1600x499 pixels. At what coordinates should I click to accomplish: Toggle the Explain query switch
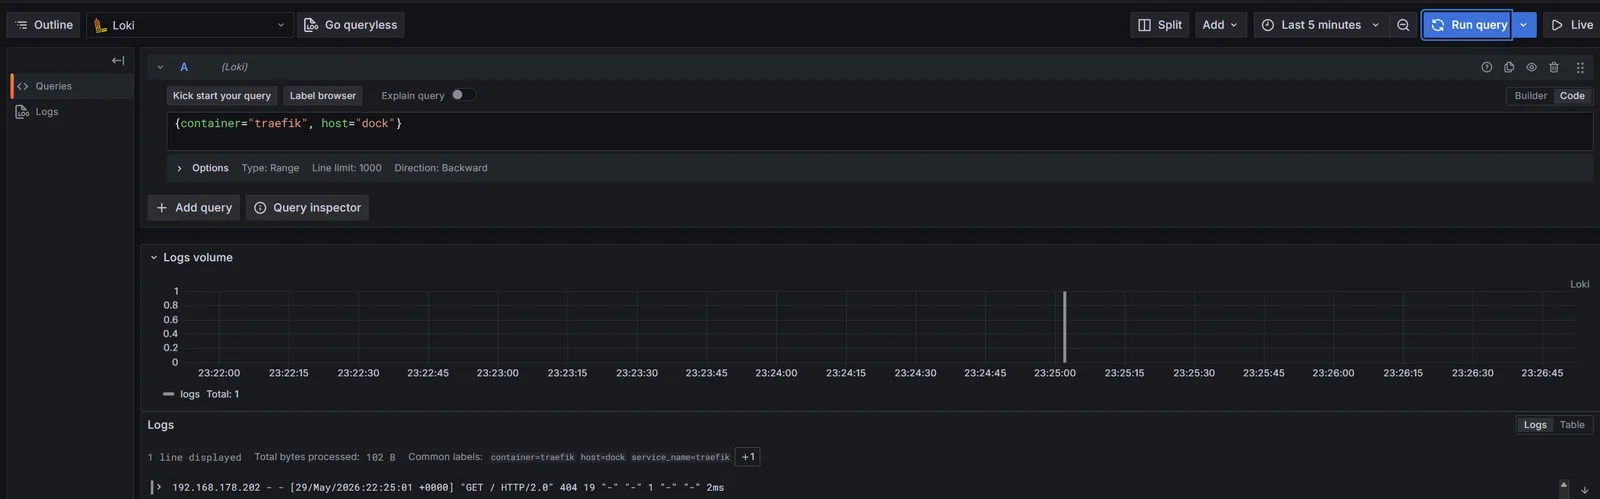pyautogui.click(x=463, y=95)
